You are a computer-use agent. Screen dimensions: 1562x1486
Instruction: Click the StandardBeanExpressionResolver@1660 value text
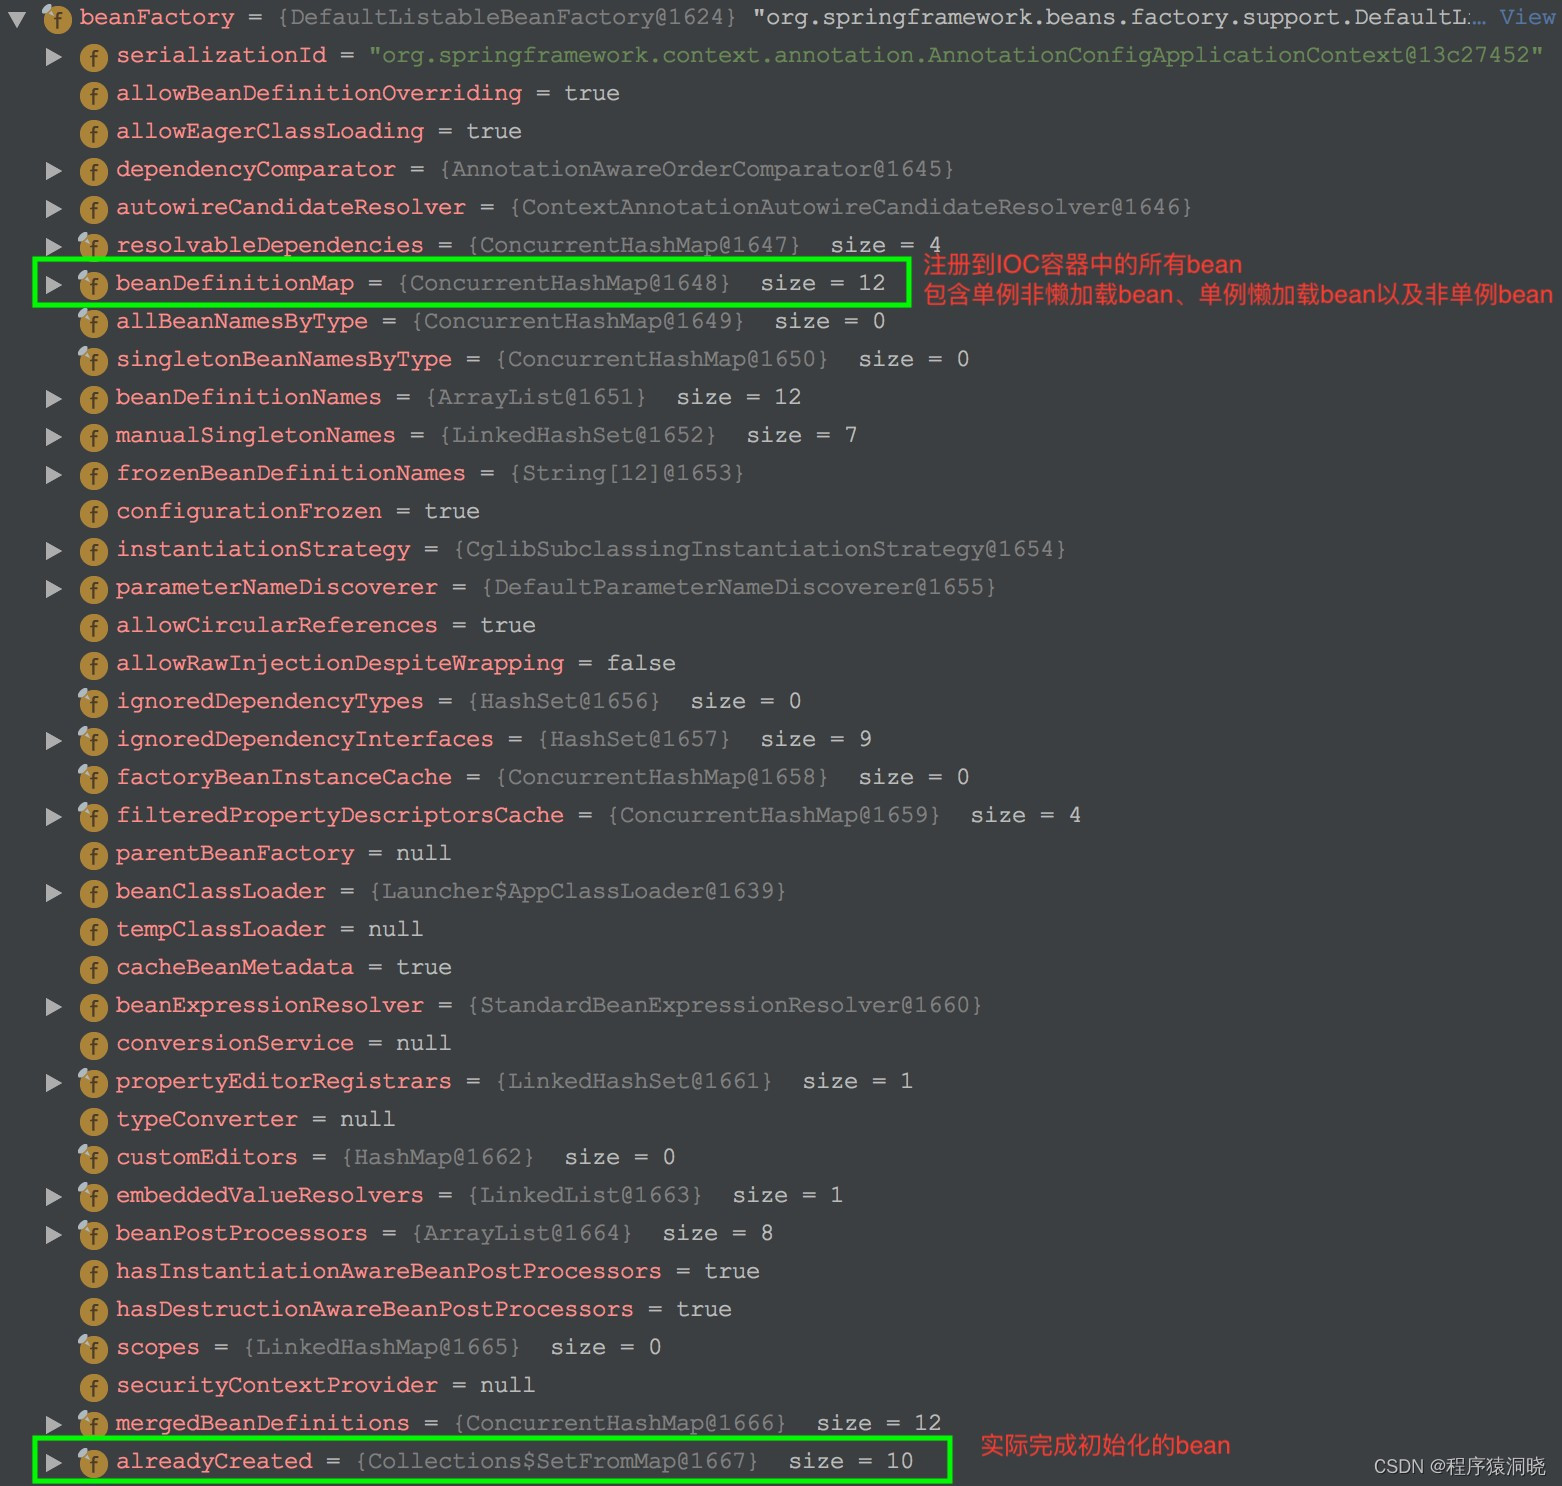[725, 1005]
